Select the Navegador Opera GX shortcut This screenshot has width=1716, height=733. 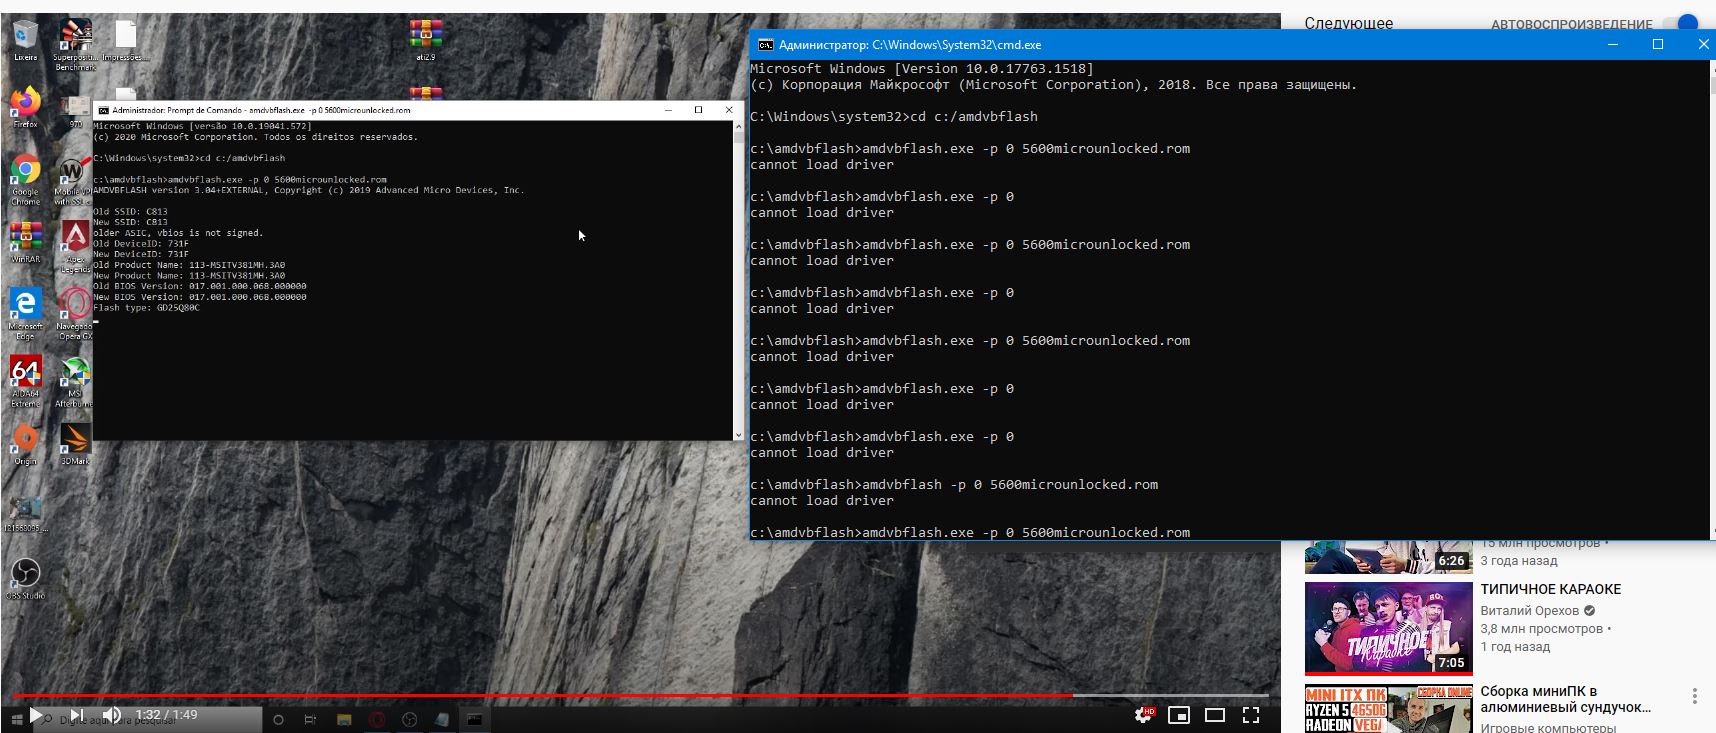tap(75, 314)
